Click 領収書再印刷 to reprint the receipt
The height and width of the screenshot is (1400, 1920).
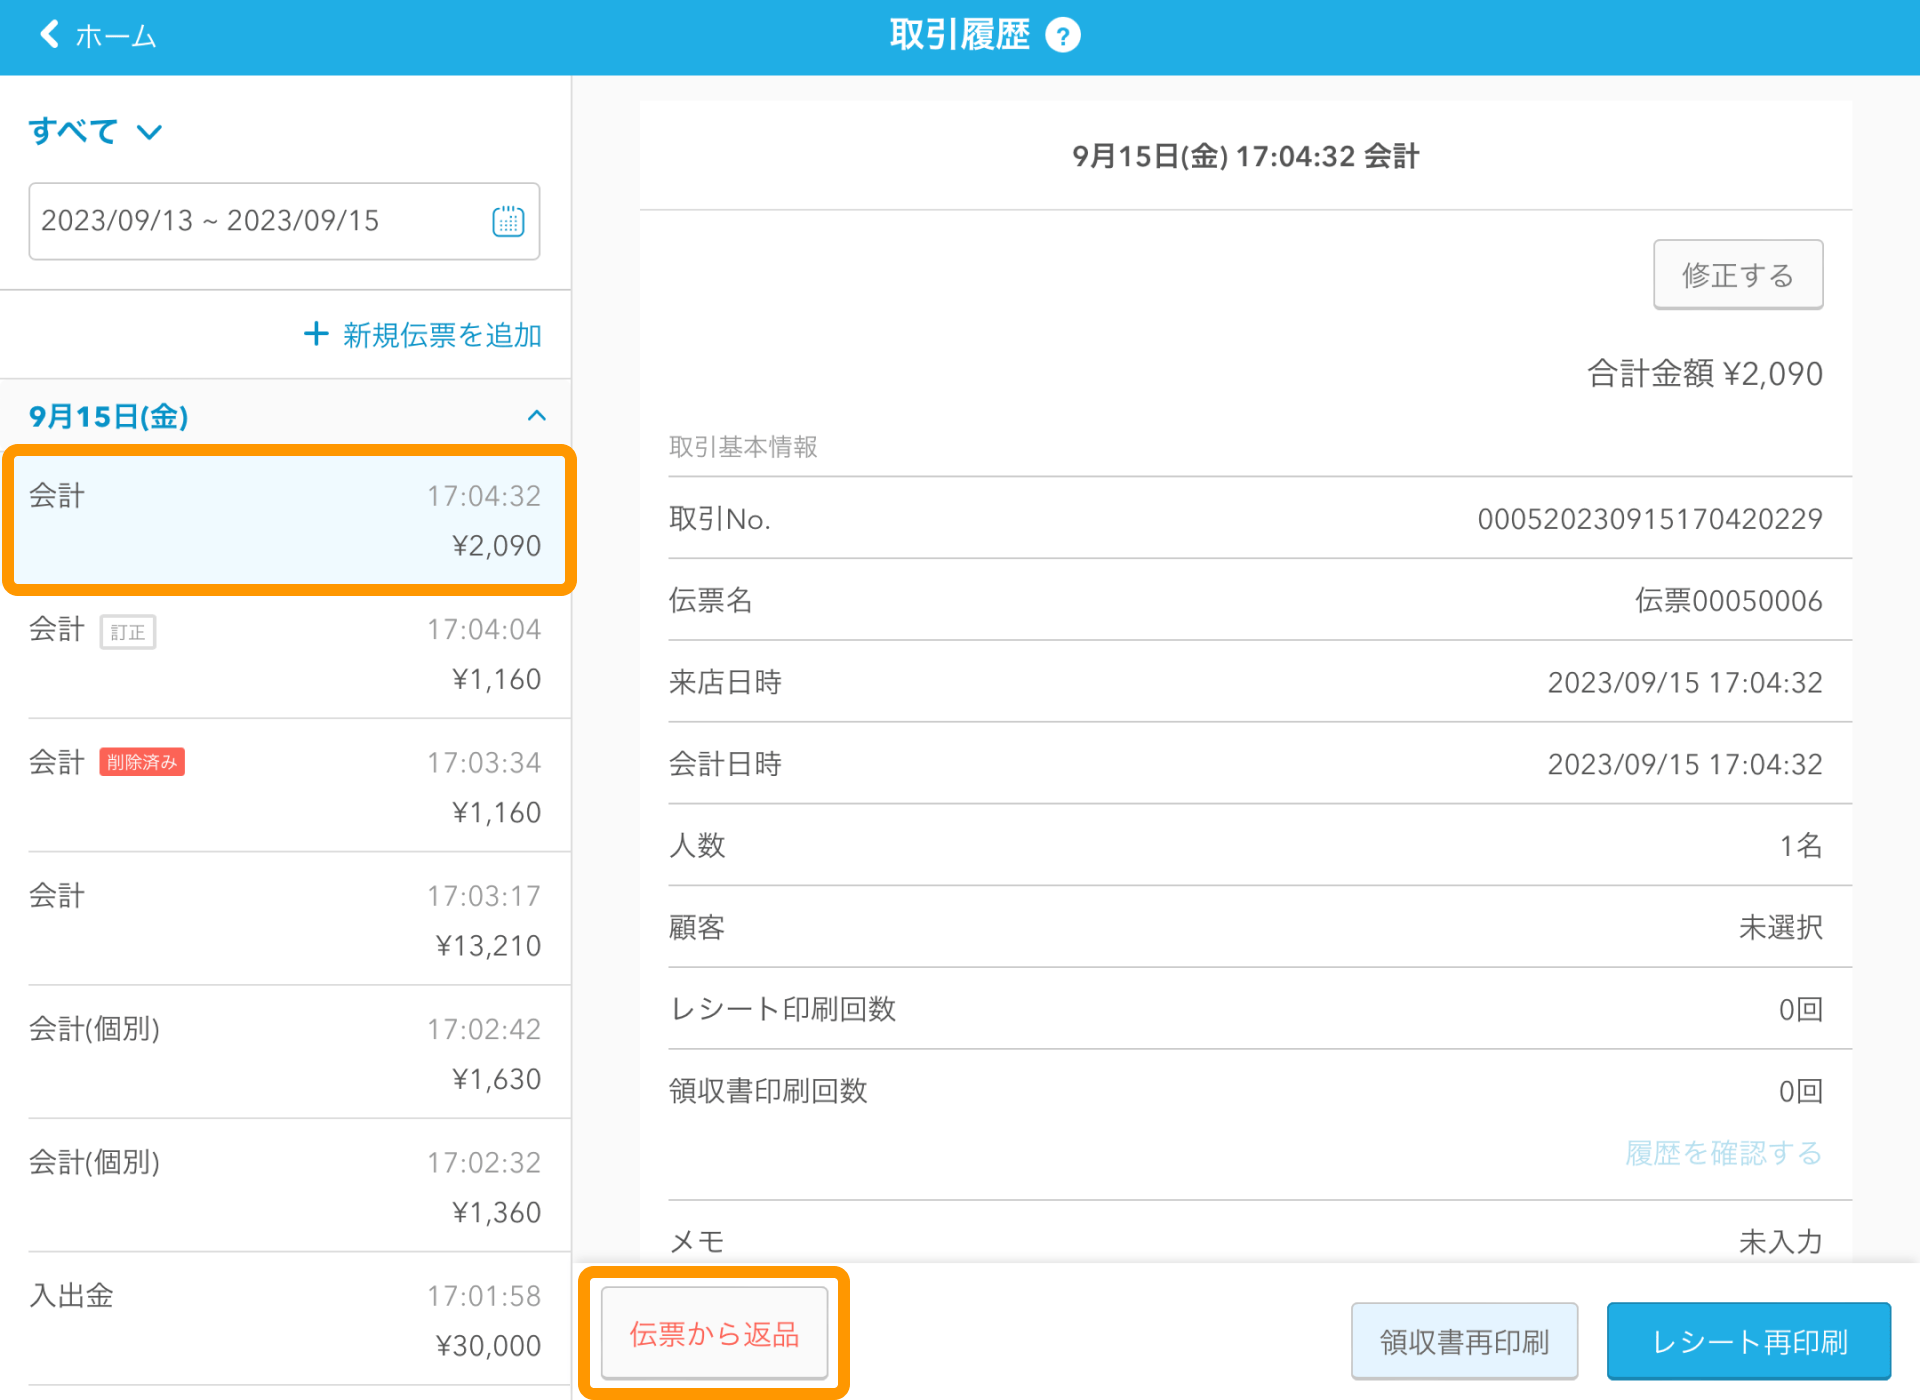[x=1464, y=1340]
